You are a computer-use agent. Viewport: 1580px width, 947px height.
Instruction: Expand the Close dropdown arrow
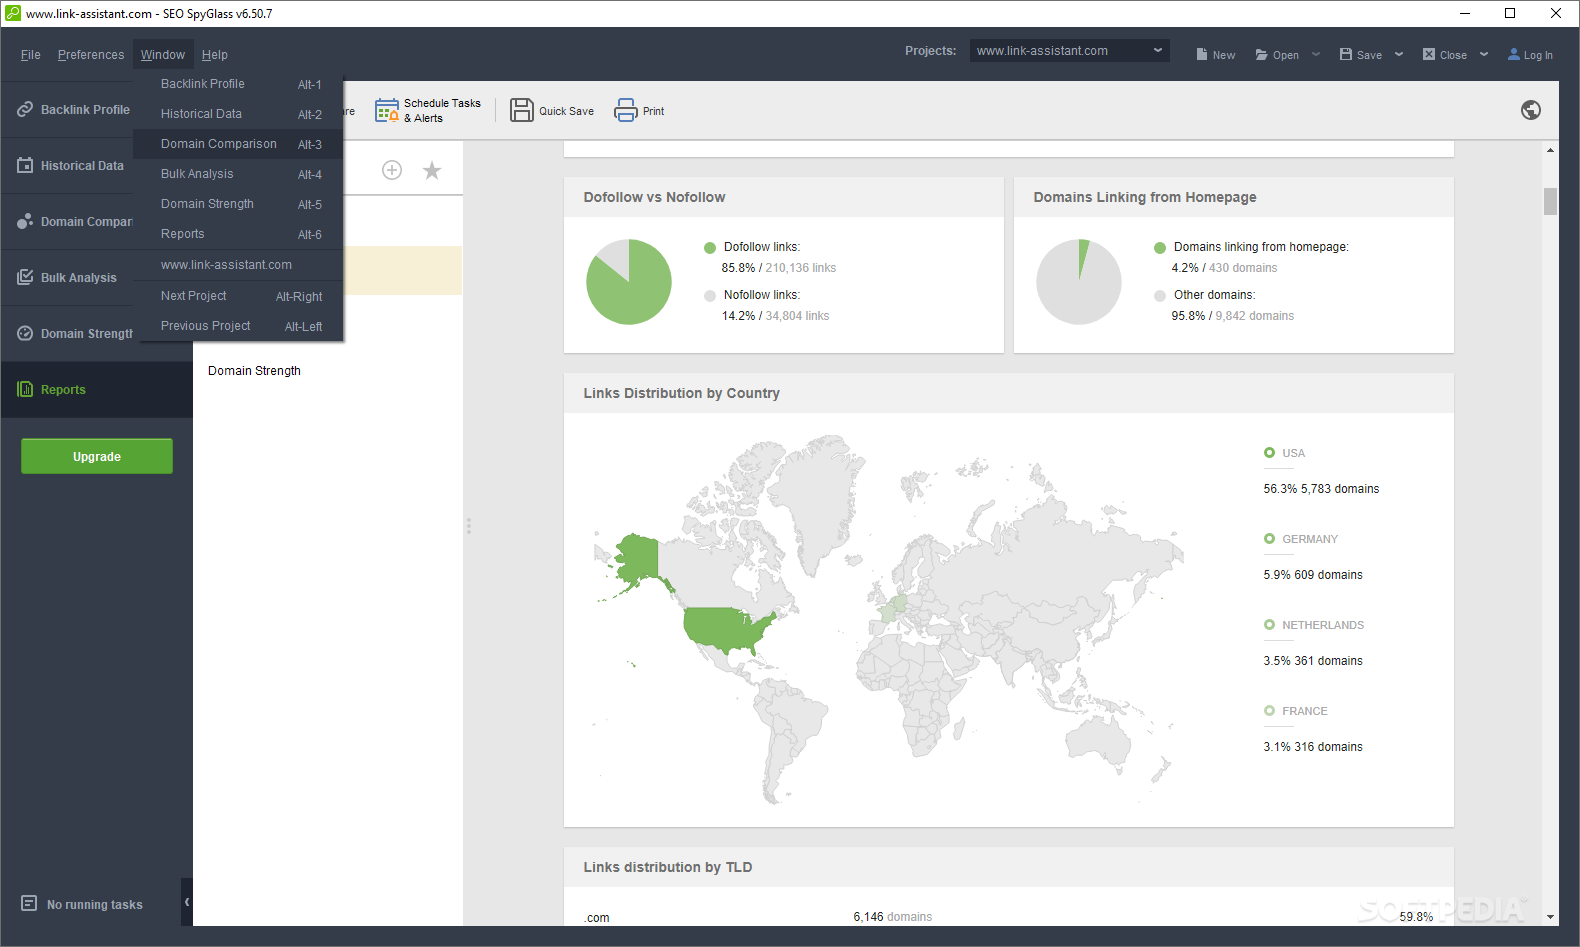[1484, 54]
